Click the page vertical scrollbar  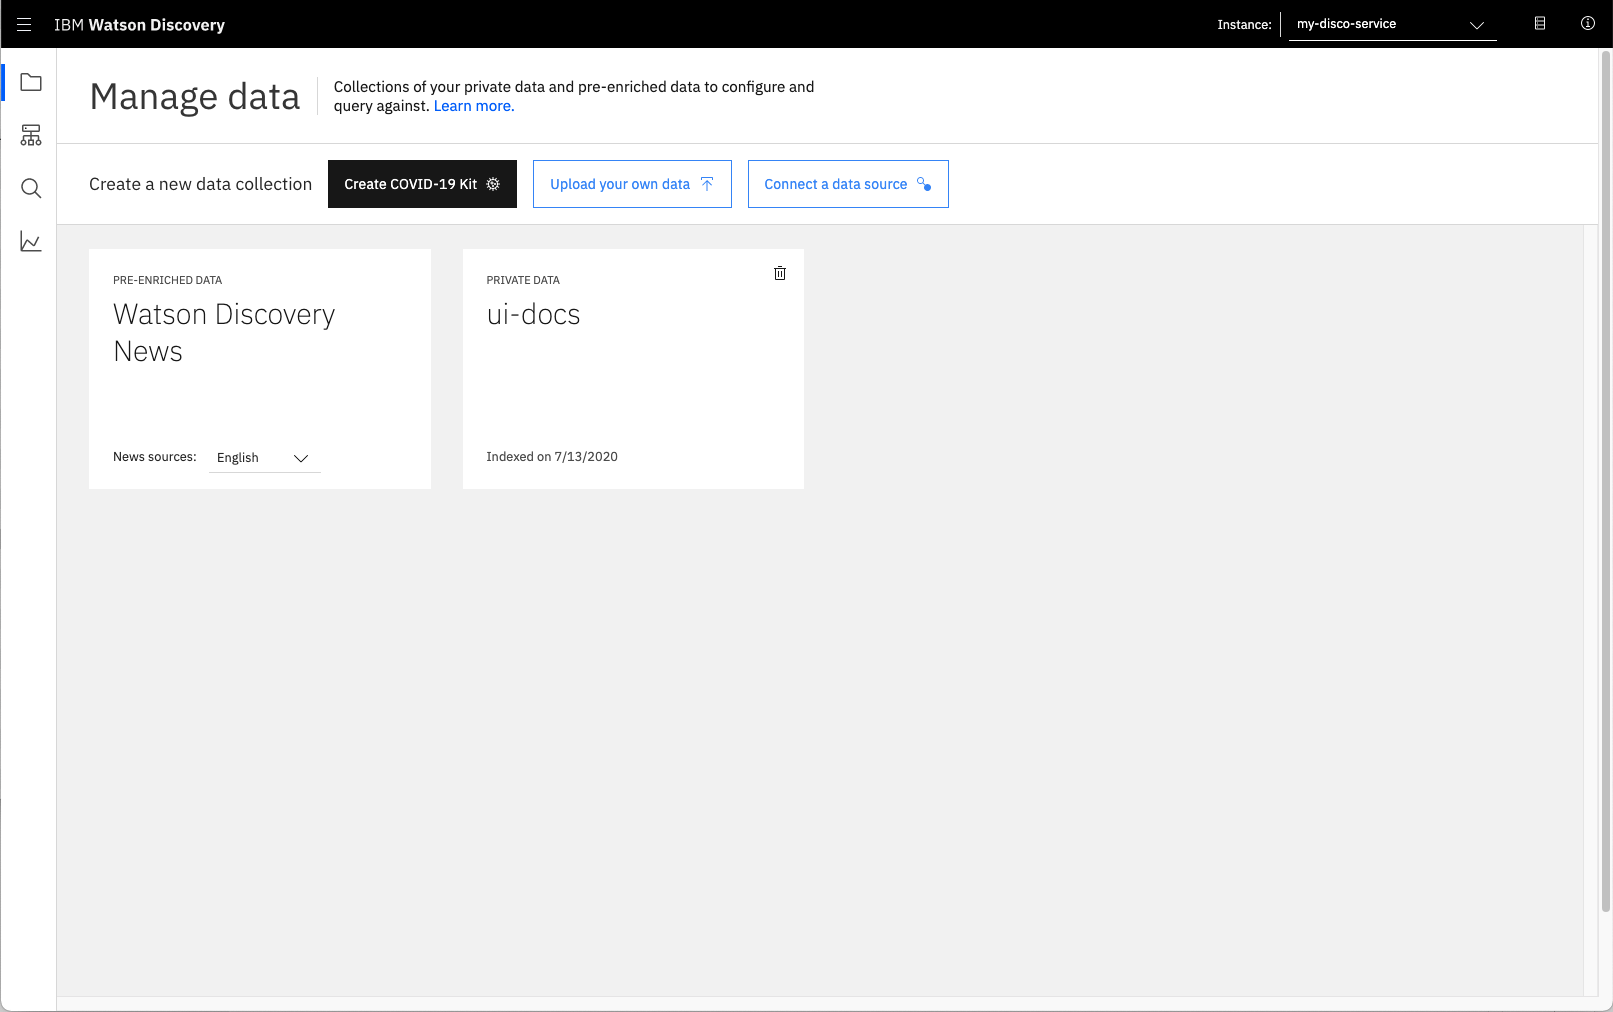click(x=1606, y=480)
